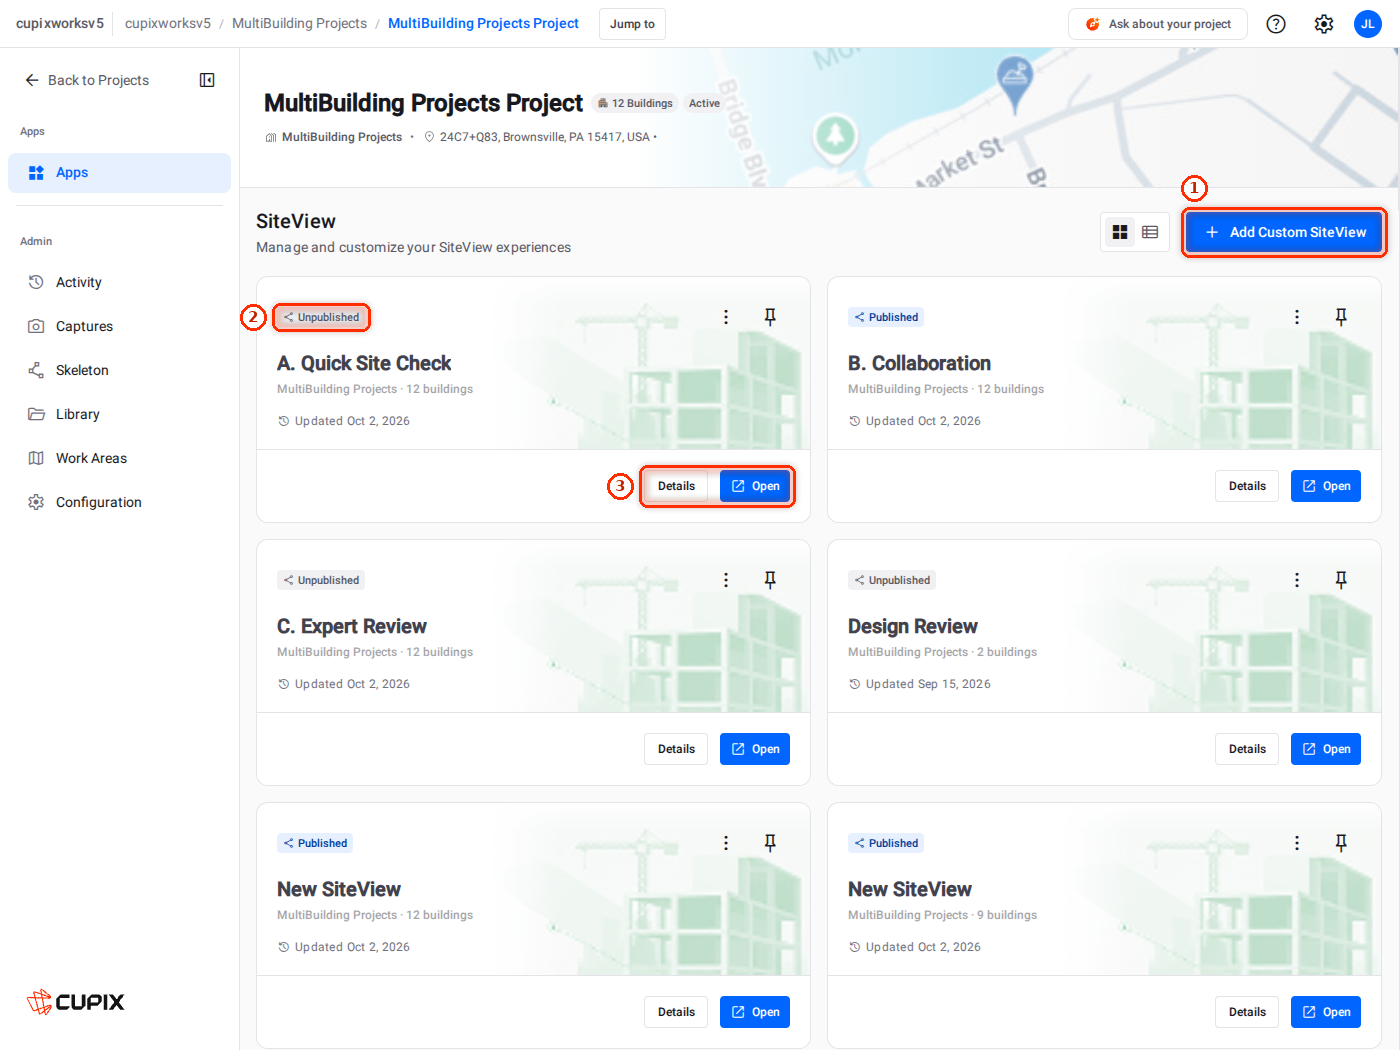Viewport: 1400px width, 1050px height.
Task: Pin the C. Expert Review card
Action: pyautogui.click(x=770, y=580)
